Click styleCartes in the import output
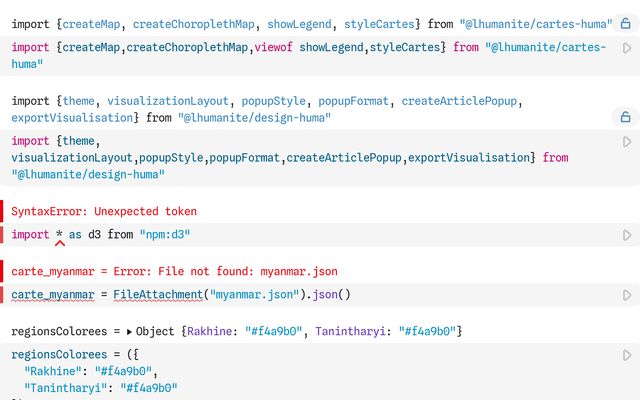The width and height of the screenshot is (640, 400). coord(379,24)
